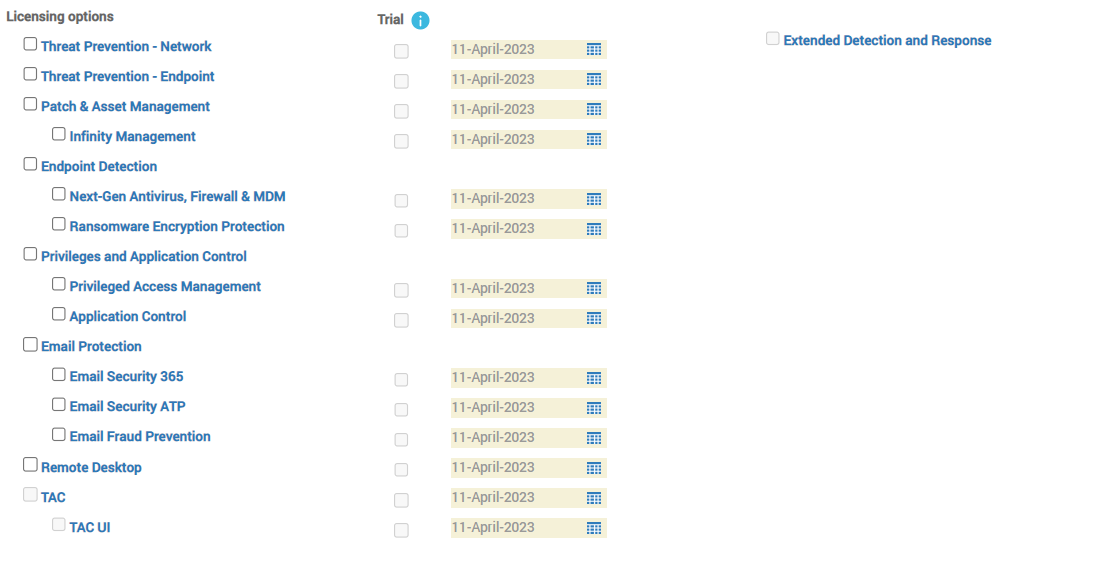This screenshot has height=578, width=1111.
Task: Open calendar picker for Patch & Asset Management
Action: click(x=594, y=110)
